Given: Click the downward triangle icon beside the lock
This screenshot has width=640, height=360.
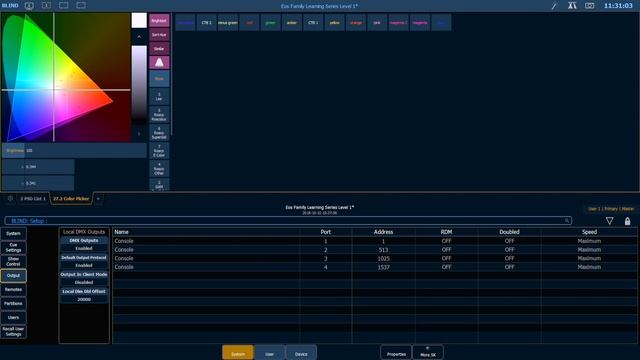Looking at the screenshot, I should coord(609,221).
